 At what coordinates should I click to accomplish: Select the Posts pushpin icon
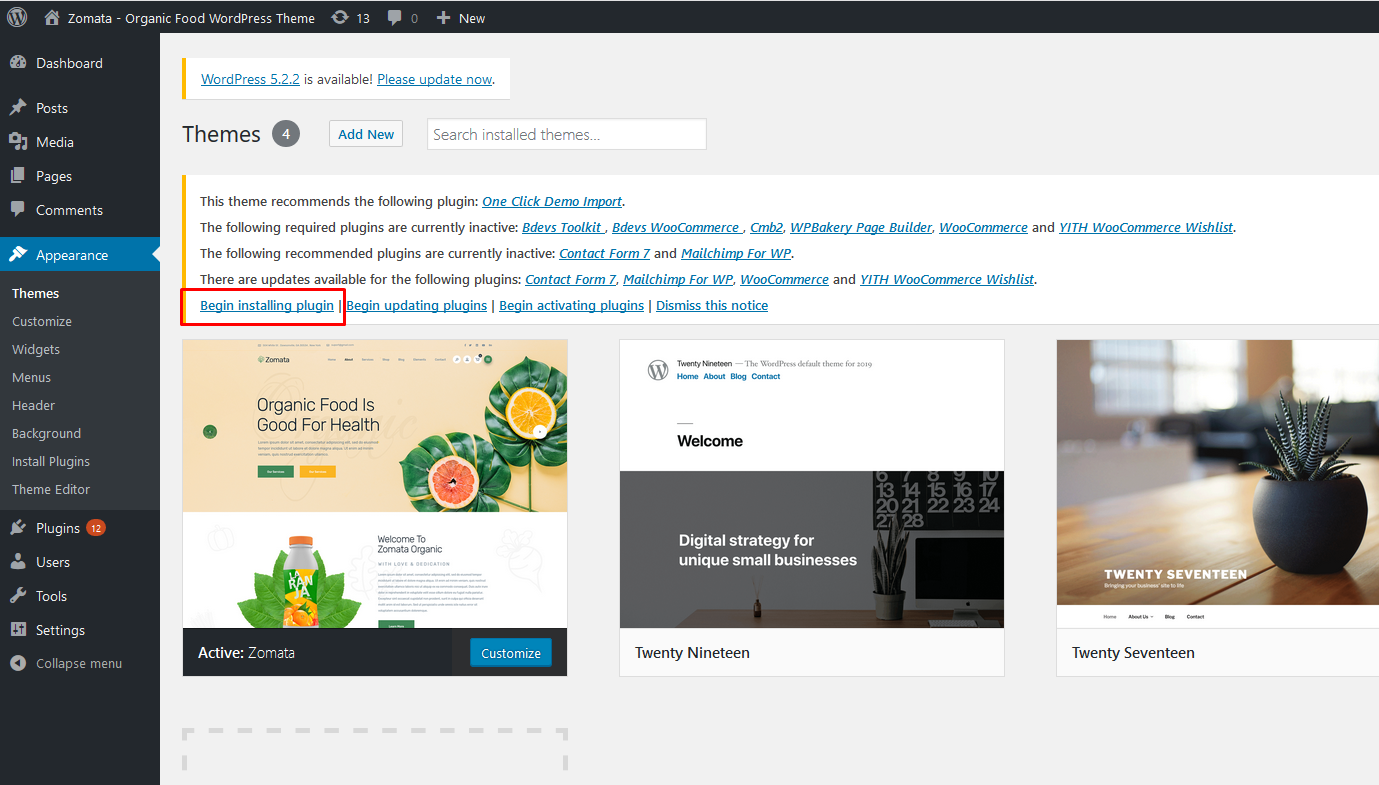[x=18, y=108]
